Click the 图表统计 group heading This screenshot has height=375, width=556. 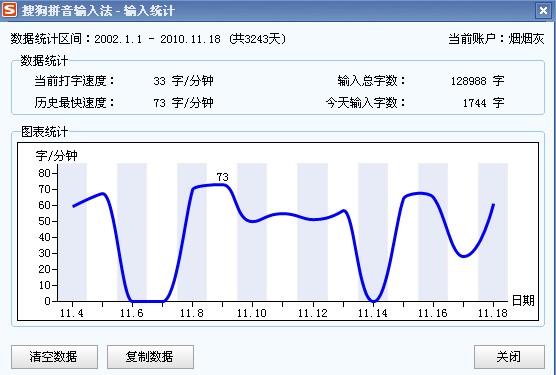pyautogui.click(x=44, y=132)
